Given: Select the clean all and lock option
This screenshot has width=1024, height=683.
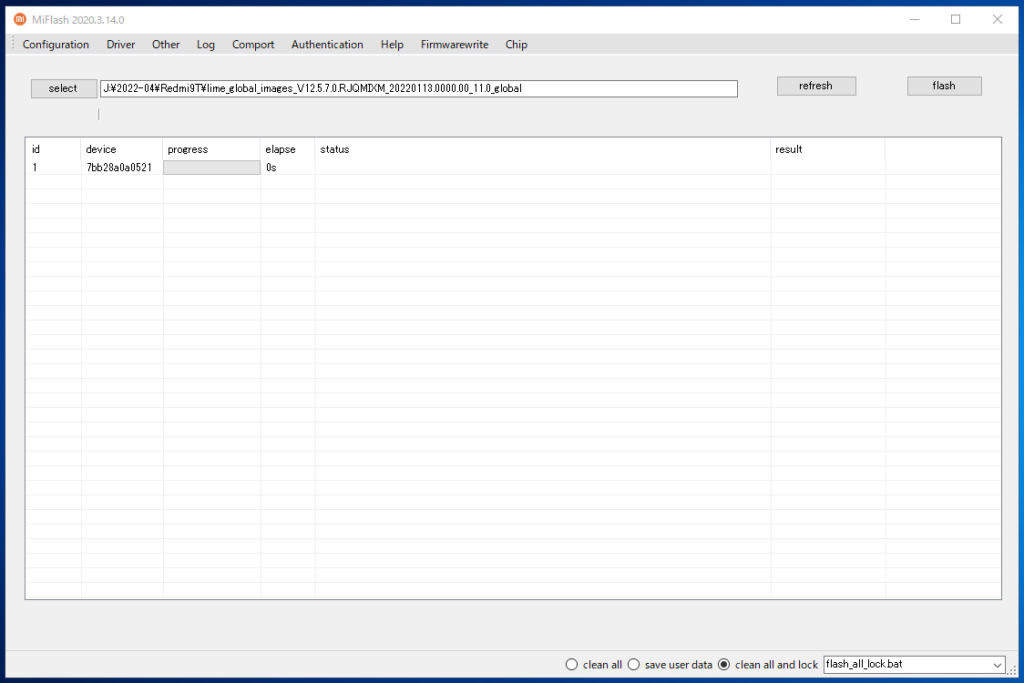Looking at the screenshot, I should pos(725,665).
